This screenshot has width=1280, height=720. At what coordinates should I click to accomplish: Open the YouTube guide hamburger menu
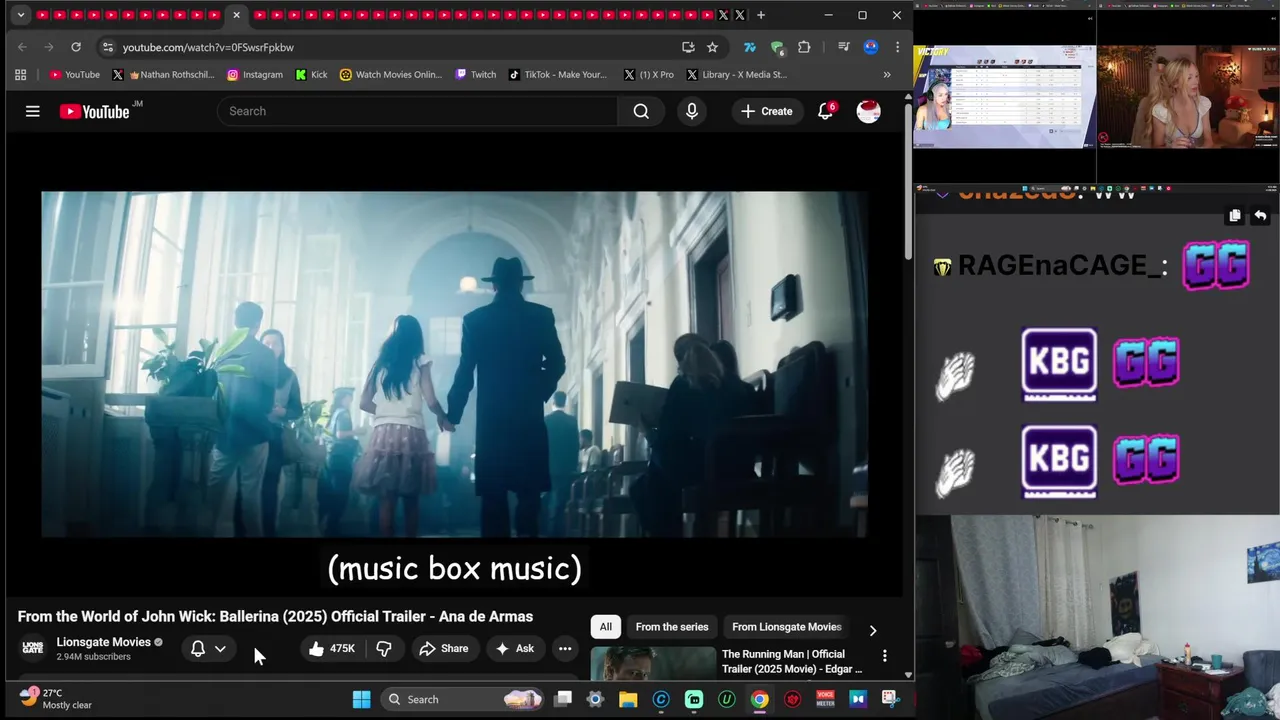click(x=33, y=111)
